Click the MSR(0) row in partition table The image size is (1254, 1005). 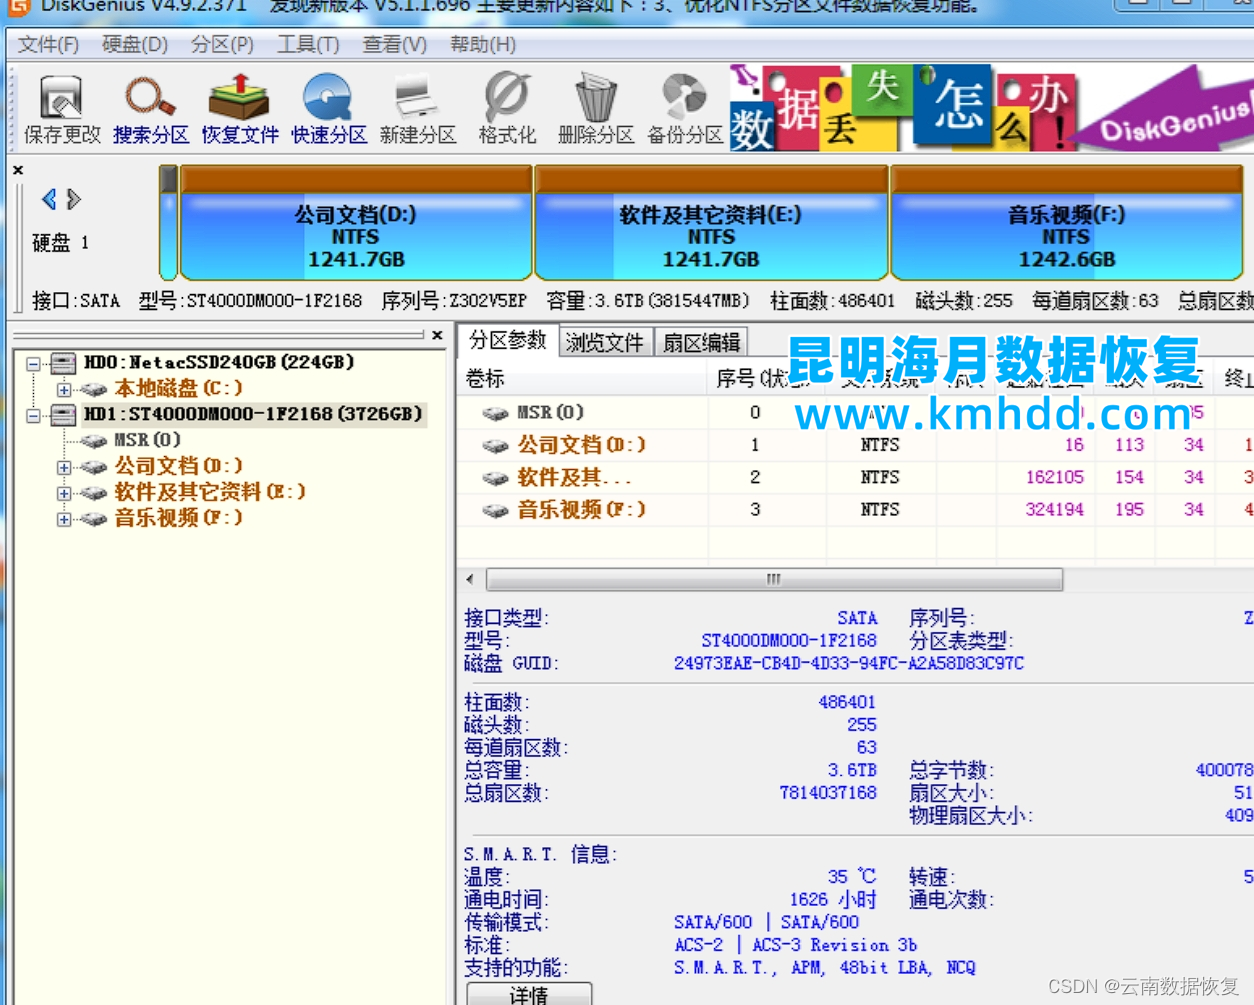tap(855, 412)
